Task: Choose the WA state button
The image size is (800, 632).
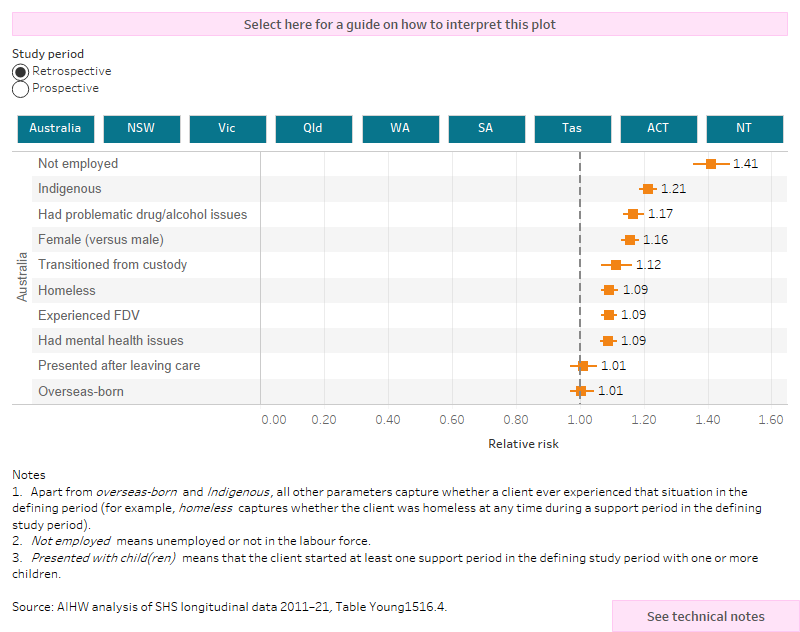Action: tap(400, 129)
